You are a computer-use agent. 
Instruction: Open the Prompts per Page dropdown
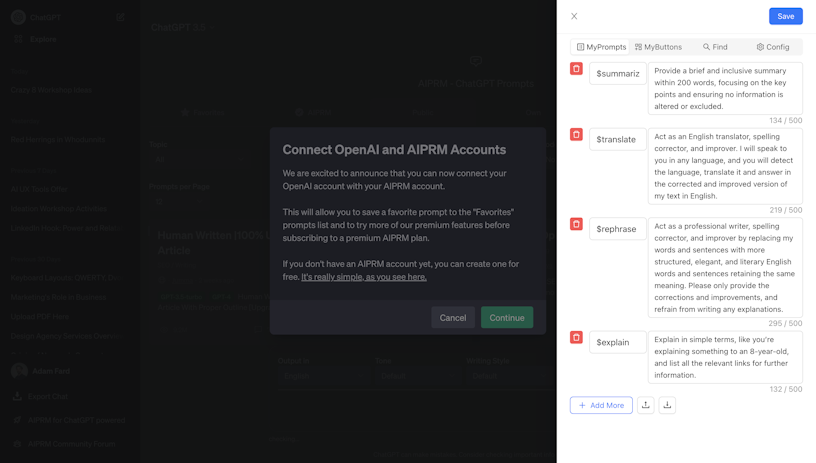tap(179, 201)
